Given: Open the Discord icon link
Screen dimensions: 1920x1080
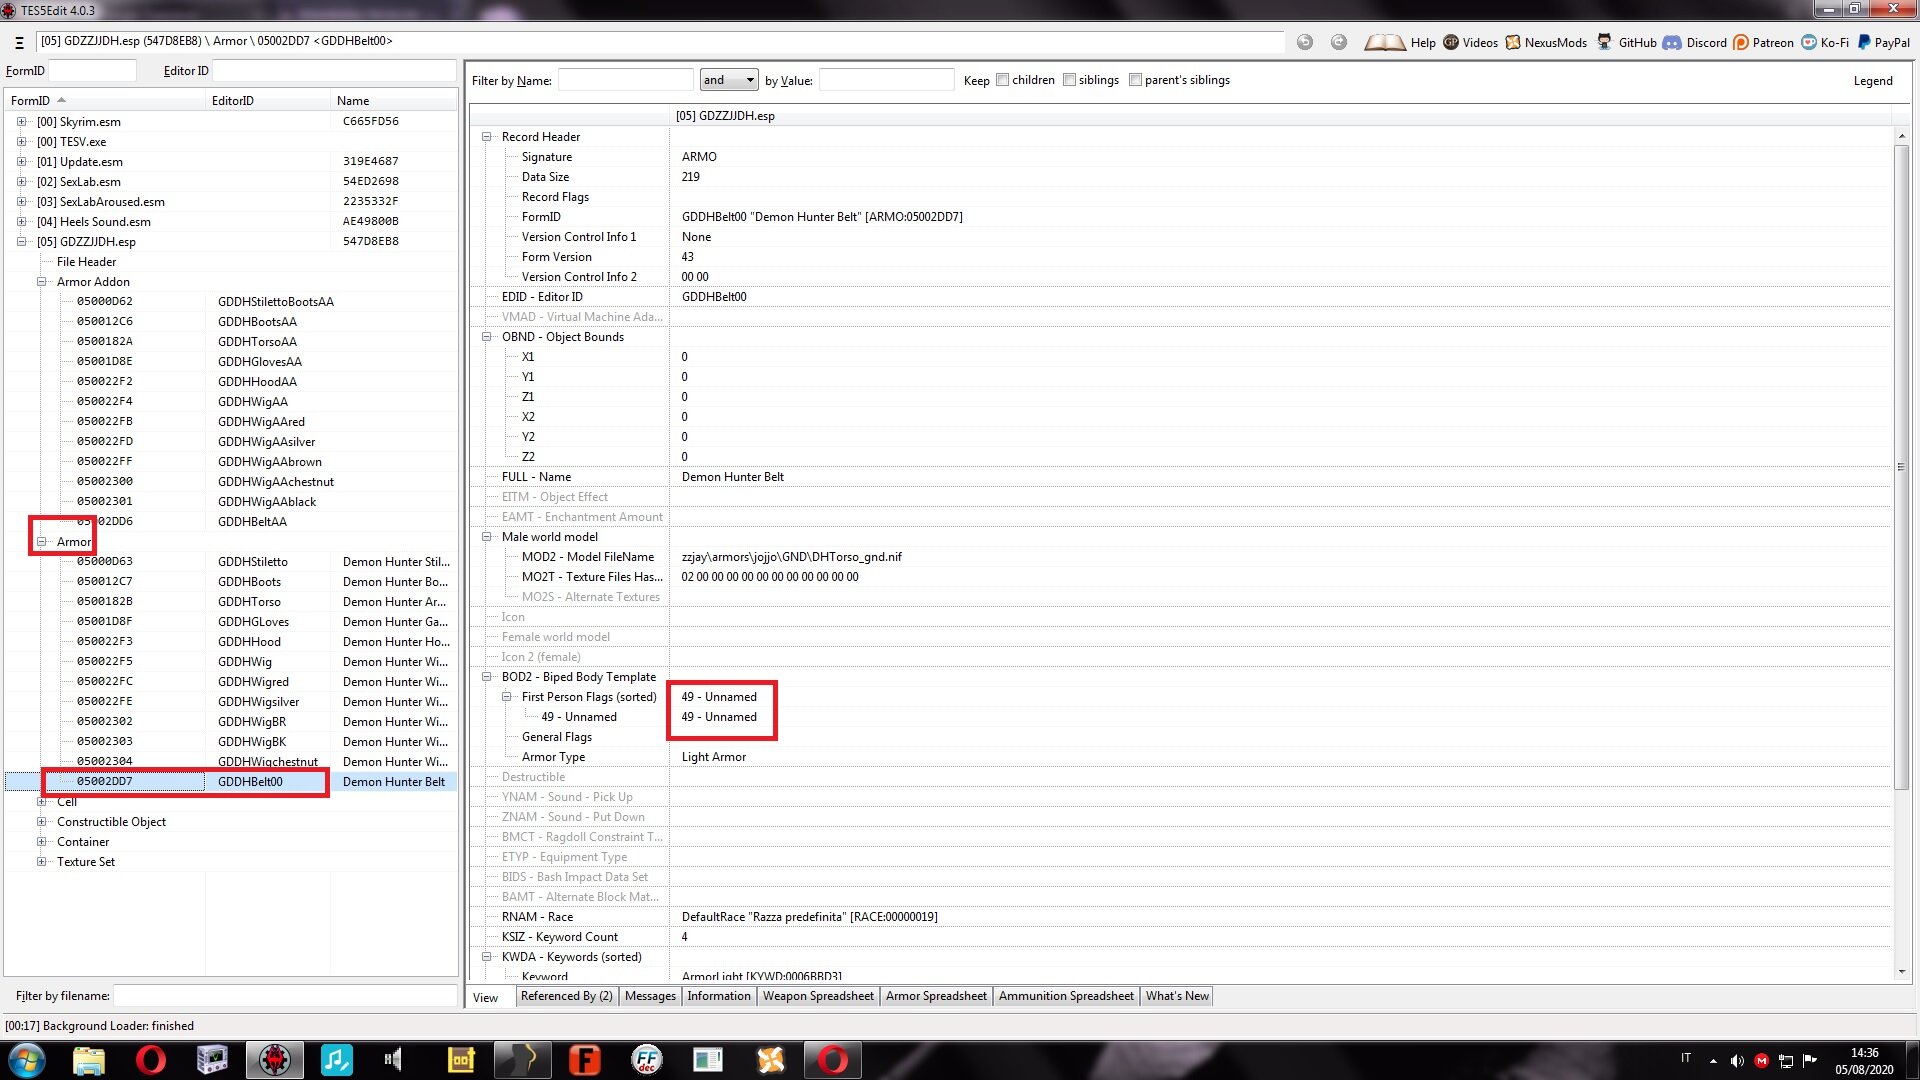Looking at the screenshot, I should pos(1672,42).
